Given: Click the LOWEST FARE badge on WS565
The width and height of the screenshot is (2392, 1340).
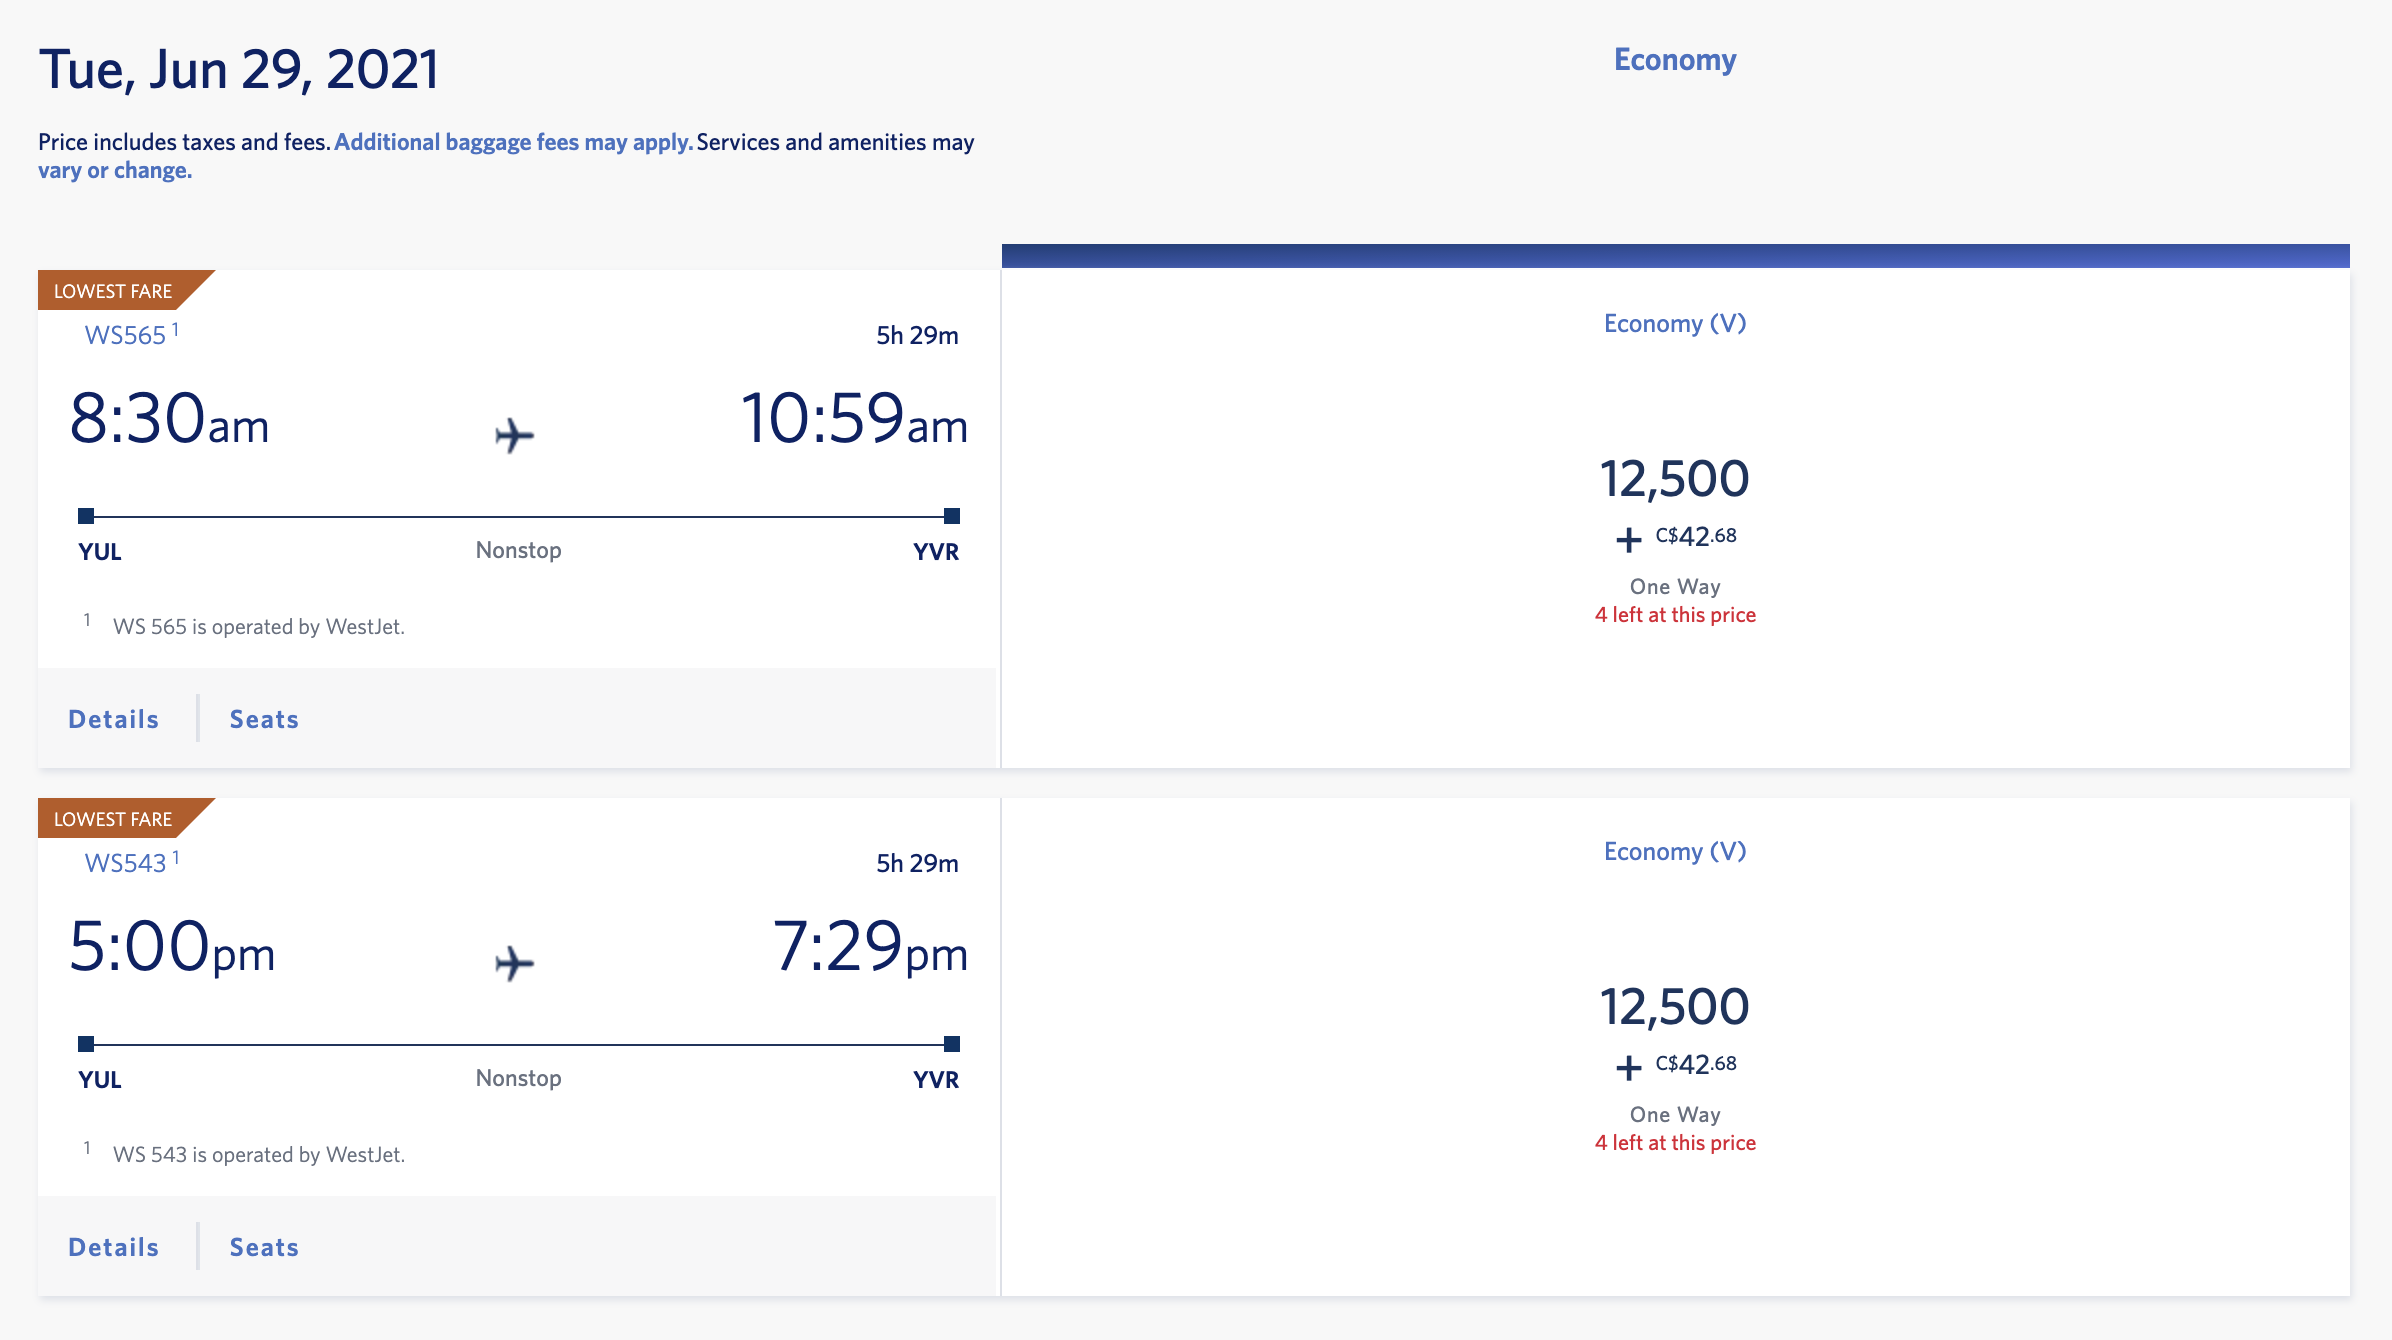Looking at the screenshot, I should [114, 291].
